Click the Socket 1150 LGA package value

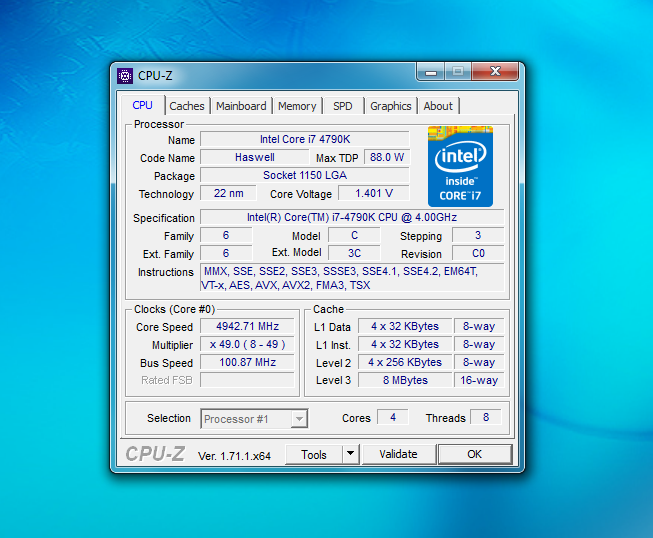coord(305,175)
